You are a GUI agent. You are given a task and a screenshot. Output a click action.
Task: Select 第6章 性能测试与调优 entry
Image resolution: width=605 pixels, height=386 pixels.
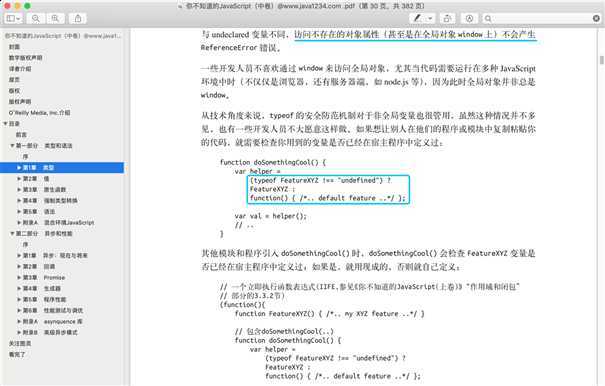(52, 310)
